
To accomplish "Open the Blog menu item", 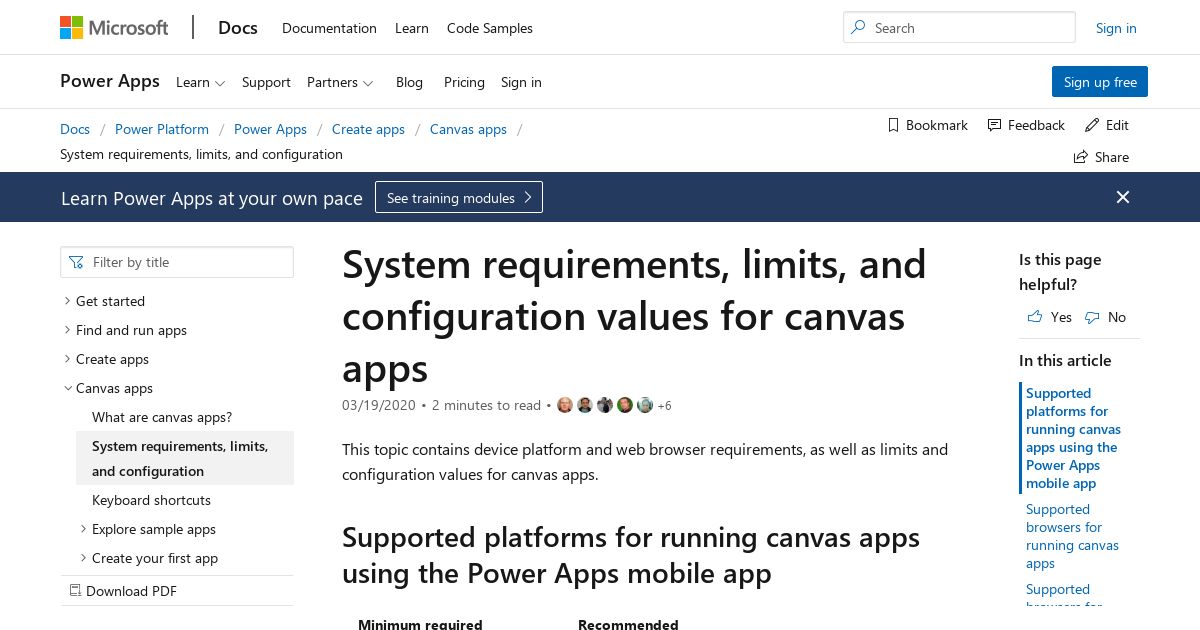I will click(x=409, y=82).
